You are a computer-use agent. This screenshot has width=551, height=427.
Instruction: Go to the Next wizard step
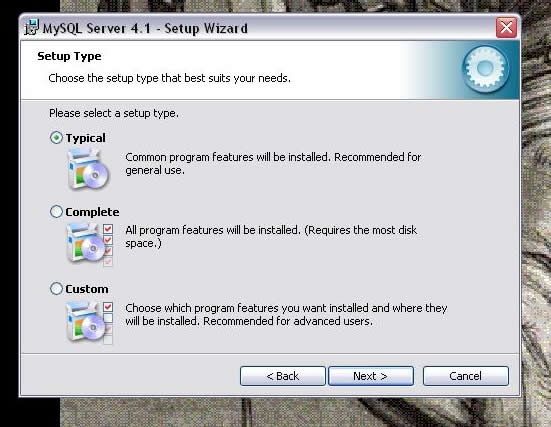pyautogui.click(x=371, y=376)
